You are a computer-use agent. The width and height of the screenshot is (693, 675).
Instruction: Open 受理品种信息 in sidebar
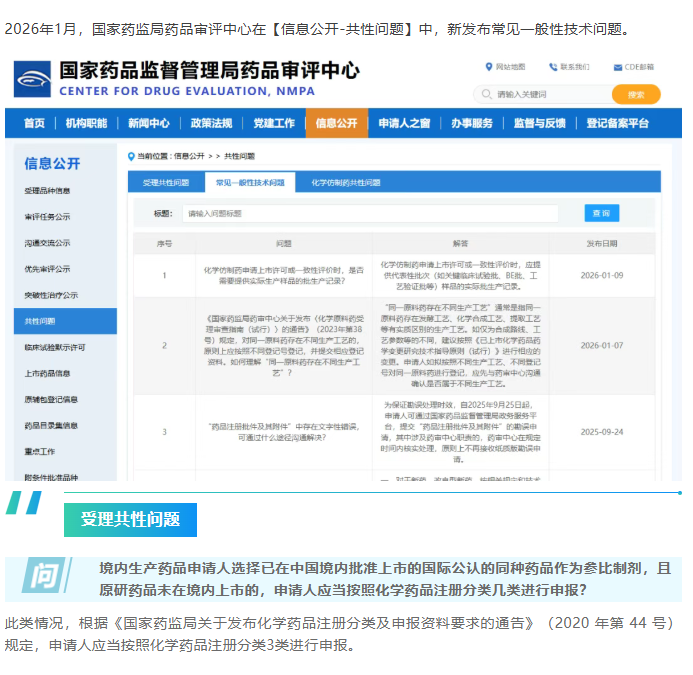[x=48, y=190]
